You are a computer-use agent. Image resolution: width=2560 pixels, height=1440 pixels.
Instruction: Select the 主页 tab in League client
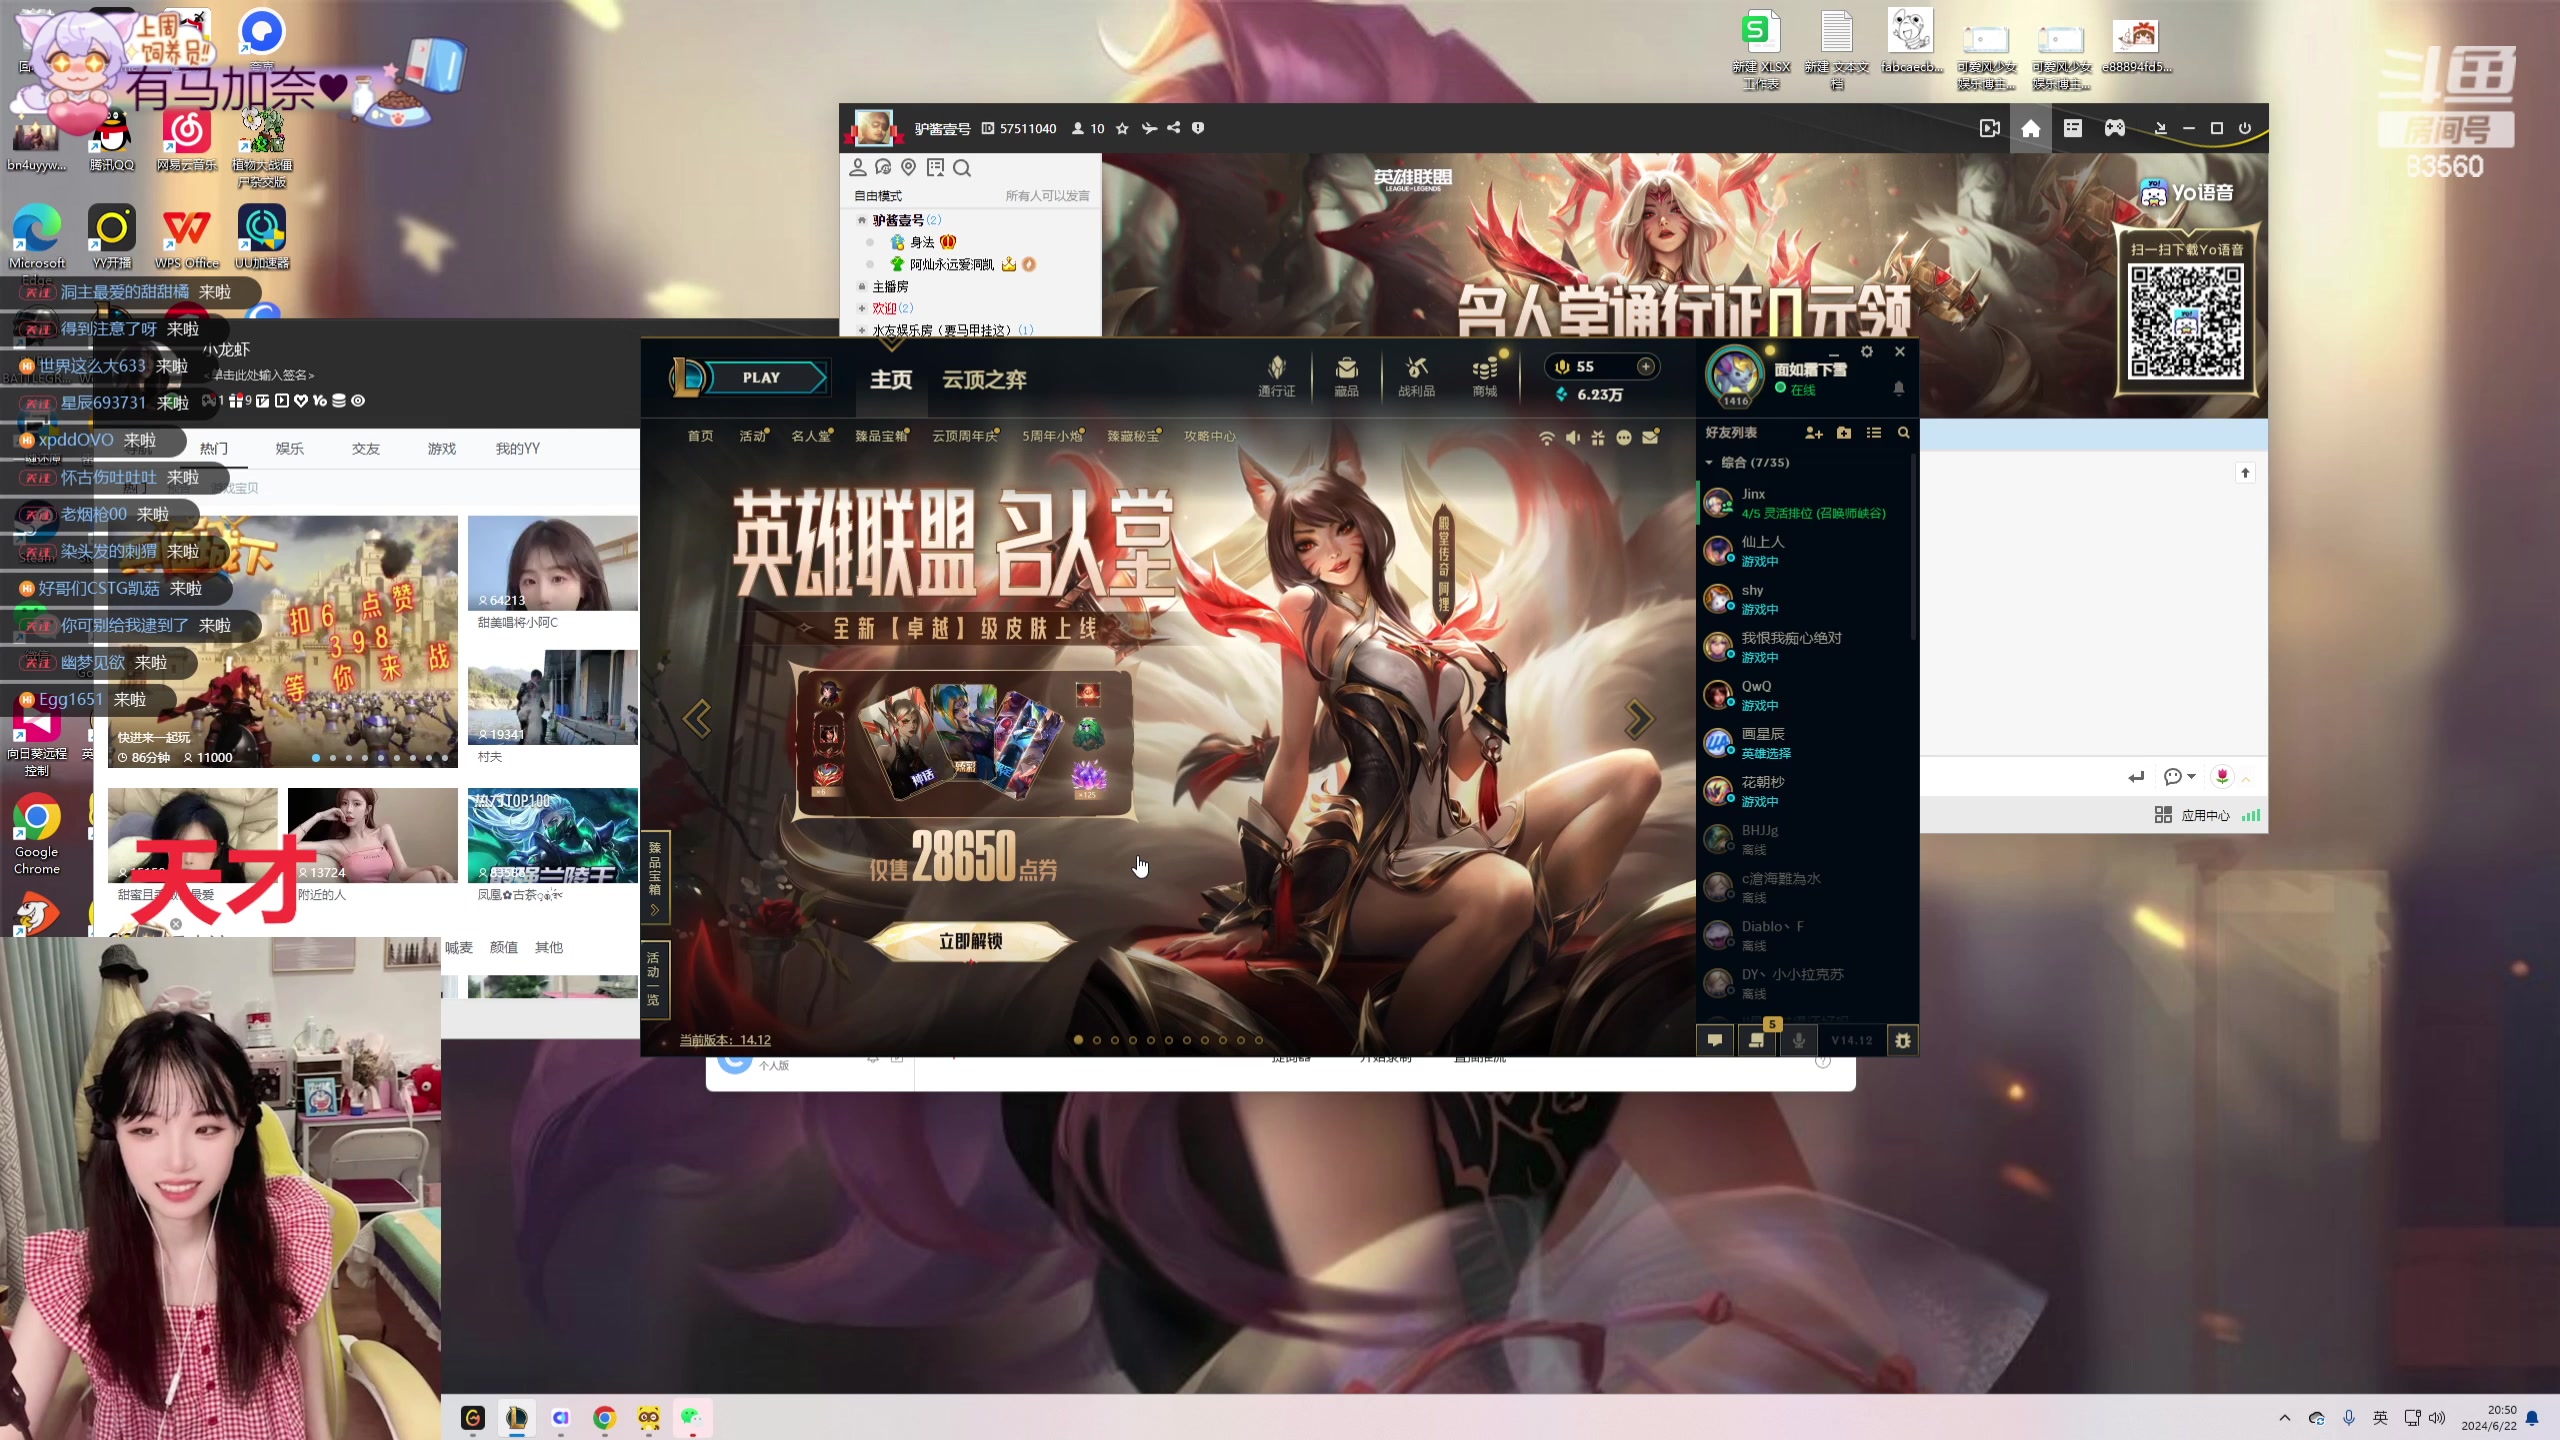coord(891,380)
